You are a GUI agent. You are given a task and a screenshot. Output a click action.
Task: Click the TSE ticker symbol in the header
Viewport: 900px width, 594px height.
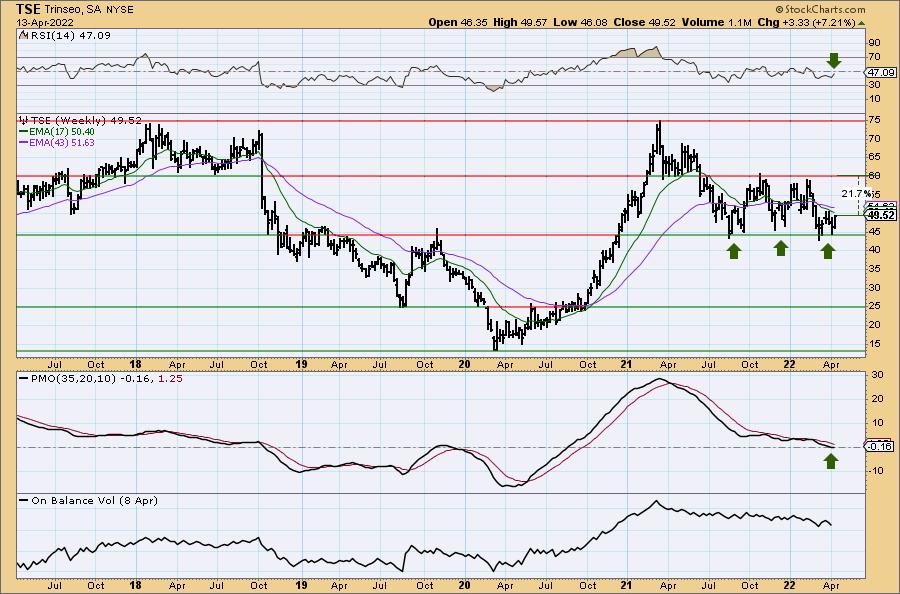[28, 9]
